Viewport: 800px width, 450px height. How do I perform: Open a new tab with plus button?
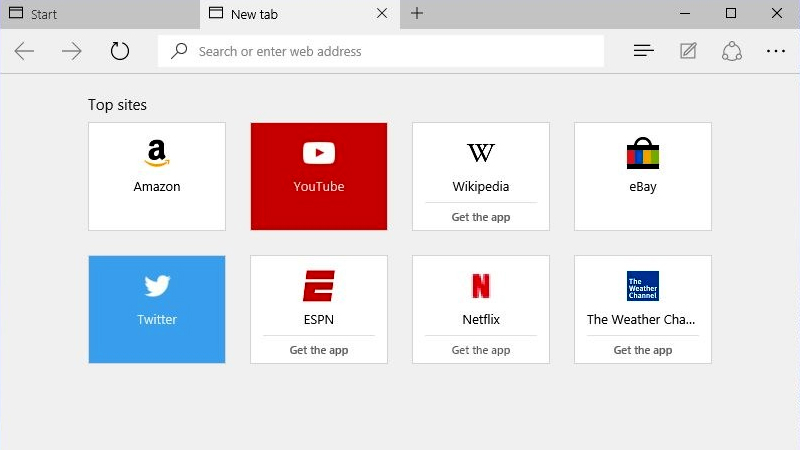pyautogui.click(x=417, y=14)
